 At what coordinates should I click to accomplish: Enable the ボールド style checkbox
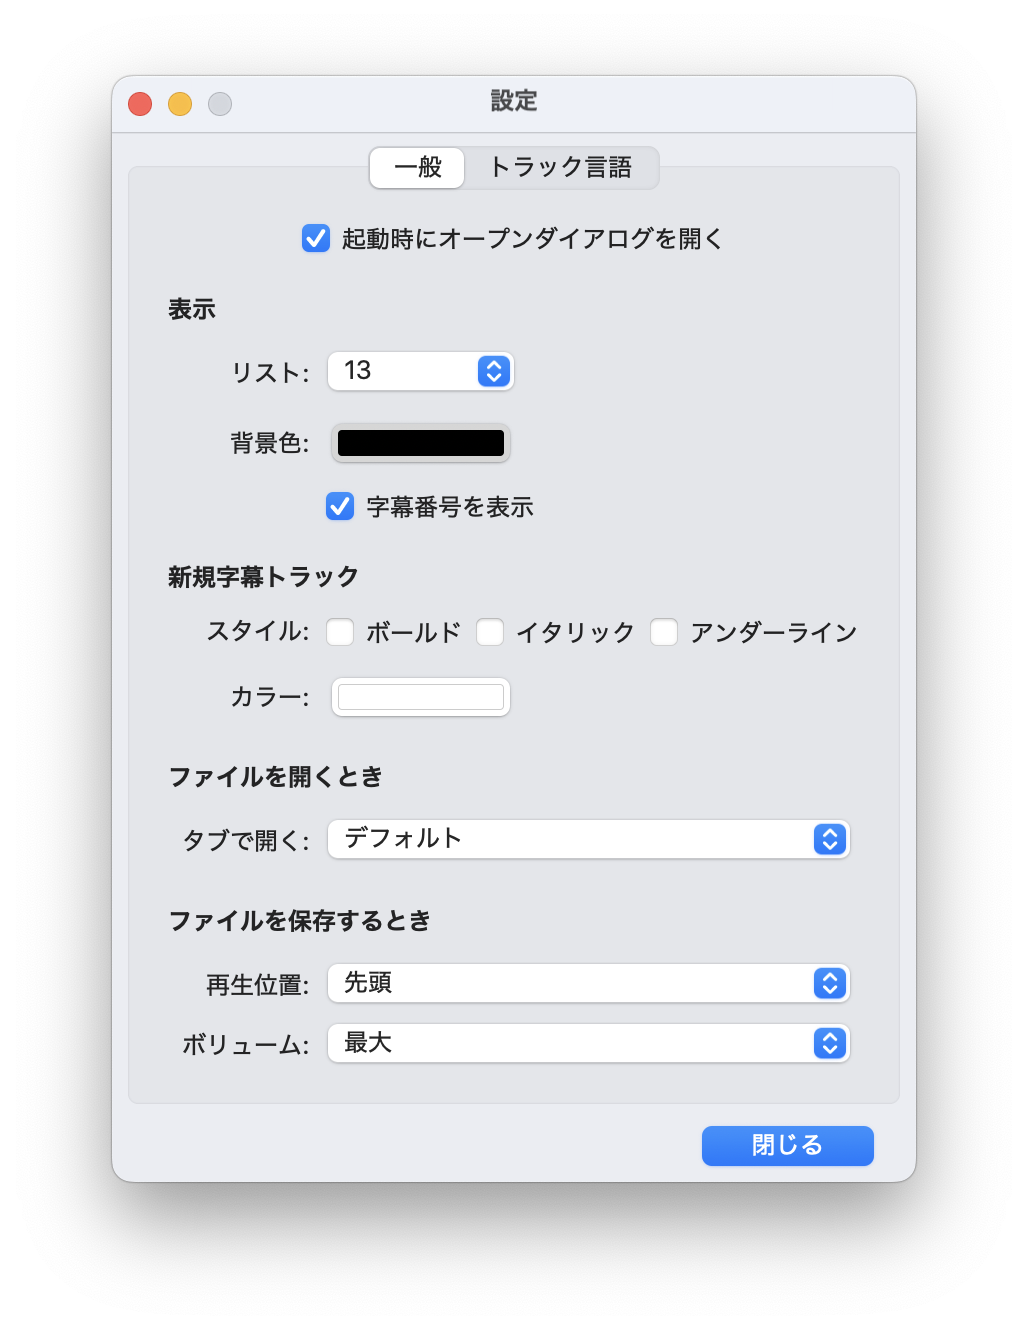pyautogui.click(x=340, y=632)
